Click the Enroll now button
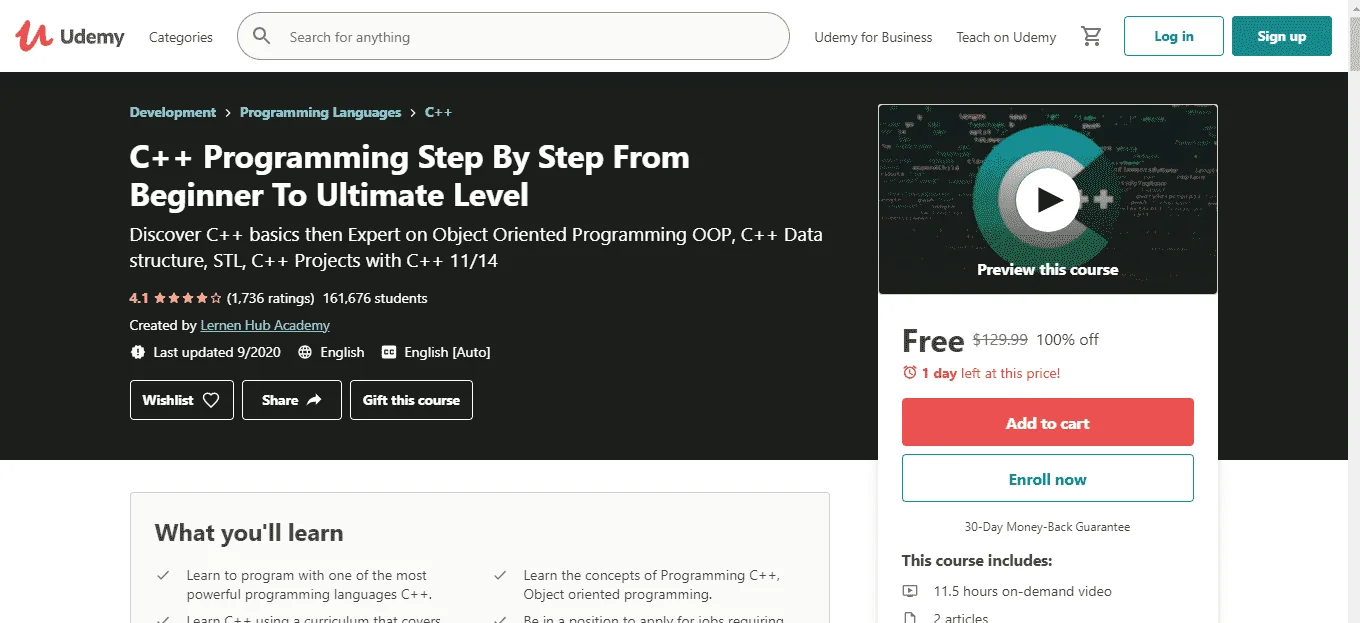1360x623 pixels. (x=1048, y=478)
